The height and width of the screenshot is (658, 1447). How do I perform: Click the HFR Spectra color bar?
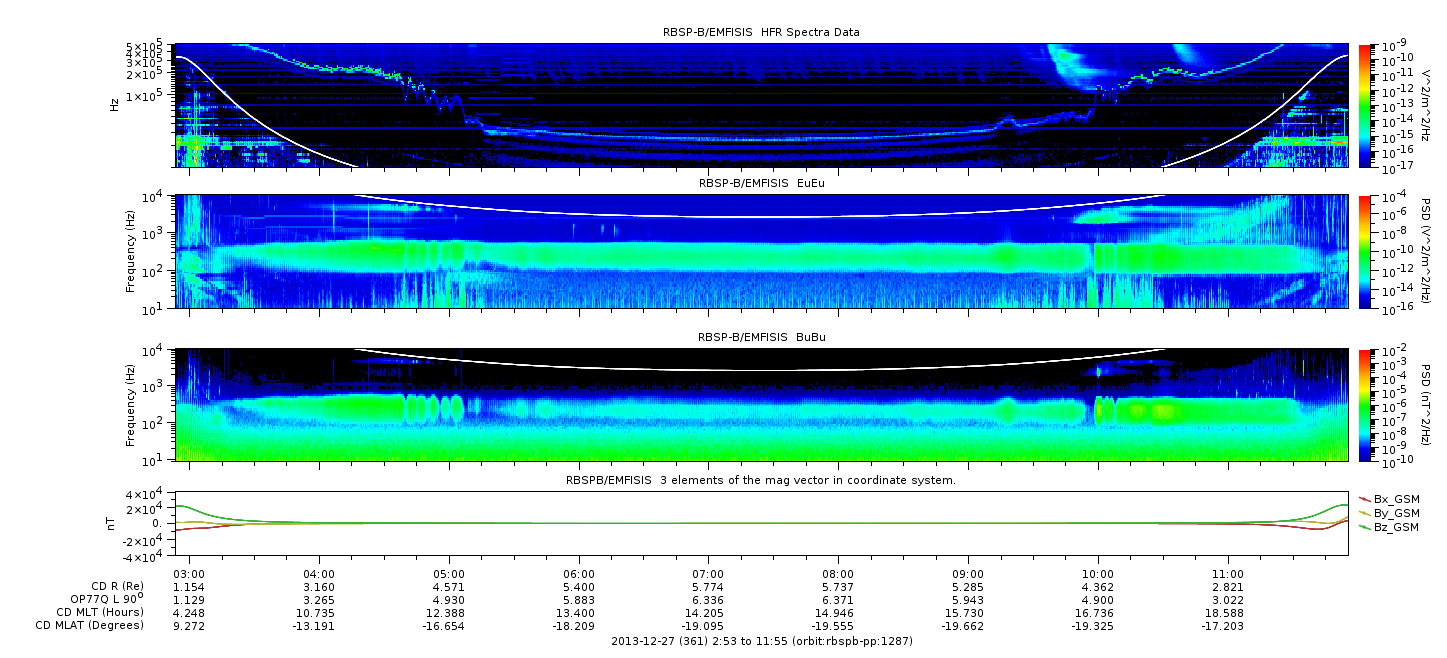click(1364, 105)
